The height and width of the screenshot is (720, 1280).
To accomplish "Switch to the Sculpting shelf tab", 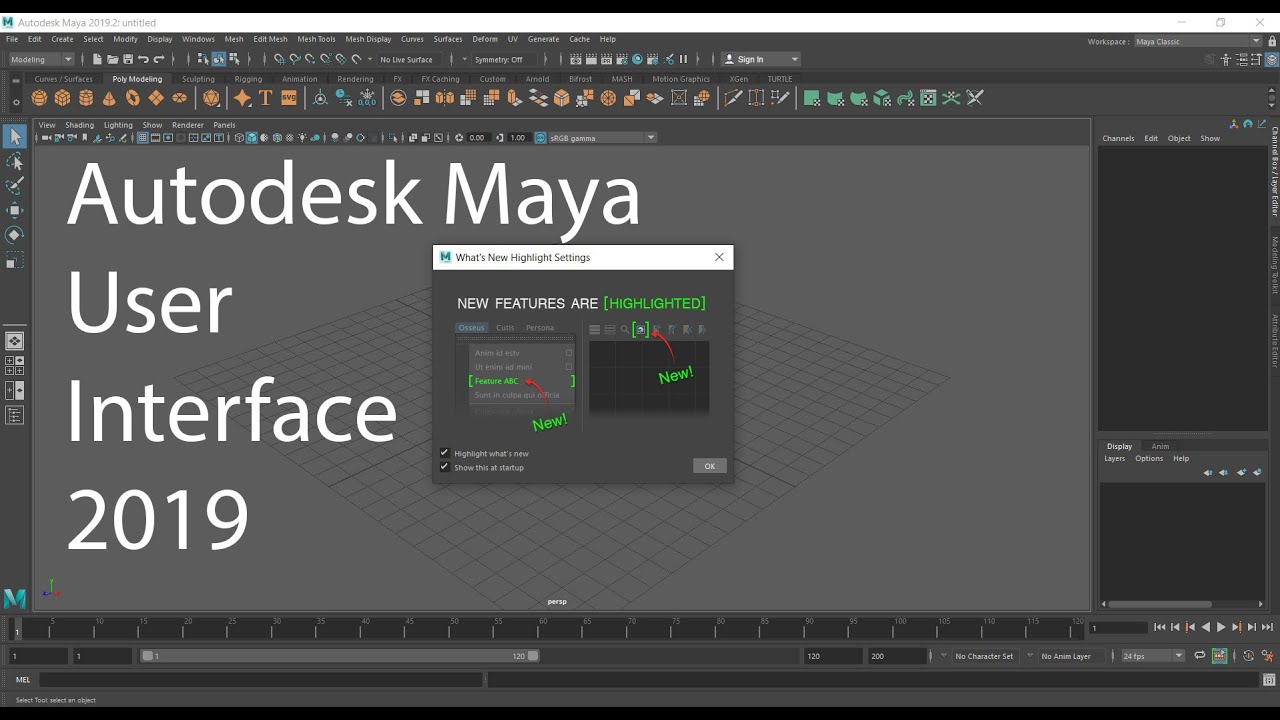I will [x=198, y=79].
